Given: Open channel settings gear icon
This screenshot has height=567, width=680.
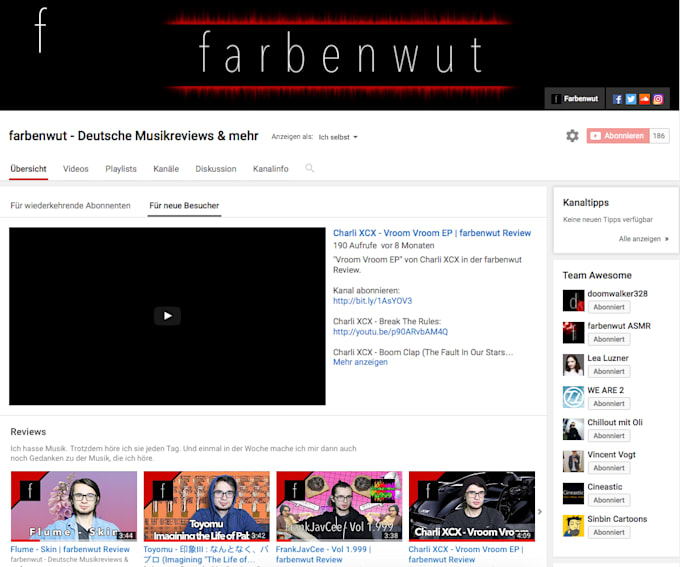Looking at the screenshot, I should point(572,136).
